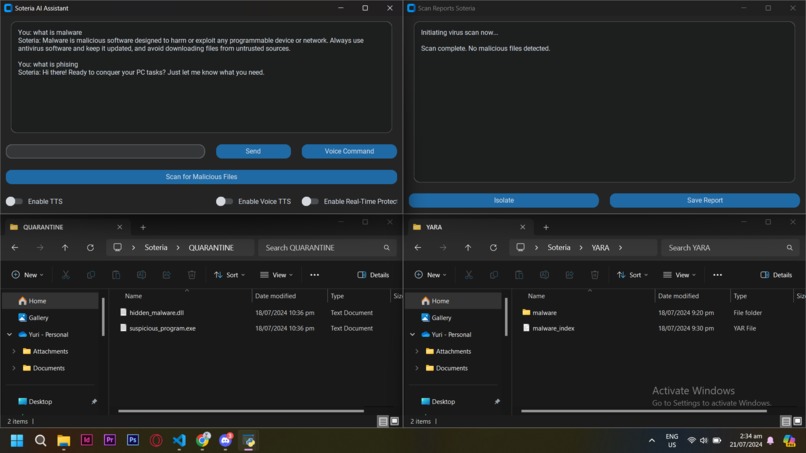806x453 pixels.
Task: Click the Delete trash icon in QUARANTINE toolbar
Action: point(192,275)
